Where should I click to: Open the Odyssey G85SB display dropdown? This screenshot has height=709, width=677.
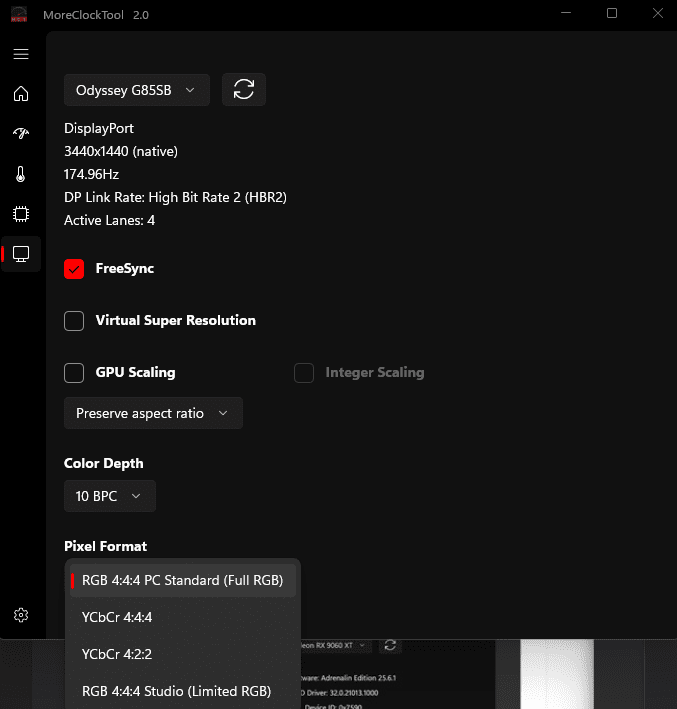tap(137, 90)
